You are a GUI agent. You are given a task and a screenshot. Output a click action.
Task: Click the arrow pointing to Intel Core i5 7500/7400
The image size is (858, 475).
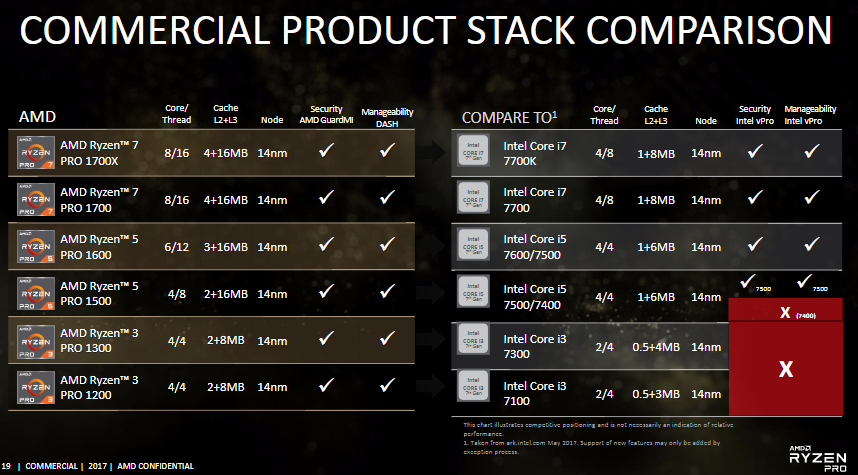point(438,292)
